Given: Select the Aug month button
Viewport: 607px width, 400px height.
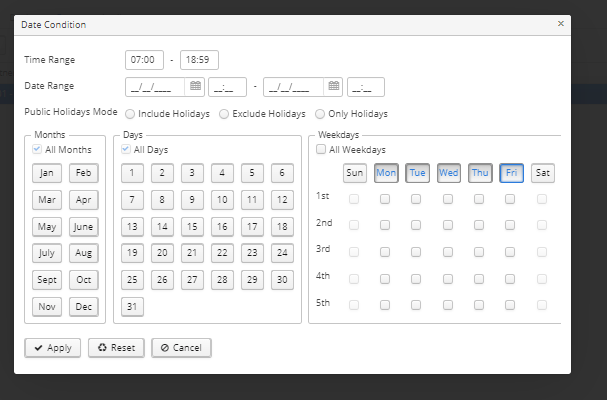Looking at the screenshot, I should tap(84, 253).
